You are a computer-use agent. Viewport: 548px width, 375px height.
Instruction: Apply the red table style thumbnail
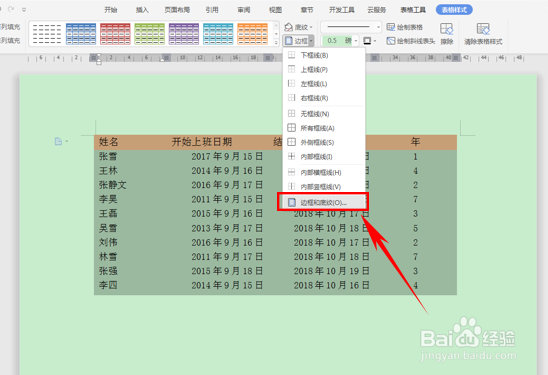tap(115, 34)
